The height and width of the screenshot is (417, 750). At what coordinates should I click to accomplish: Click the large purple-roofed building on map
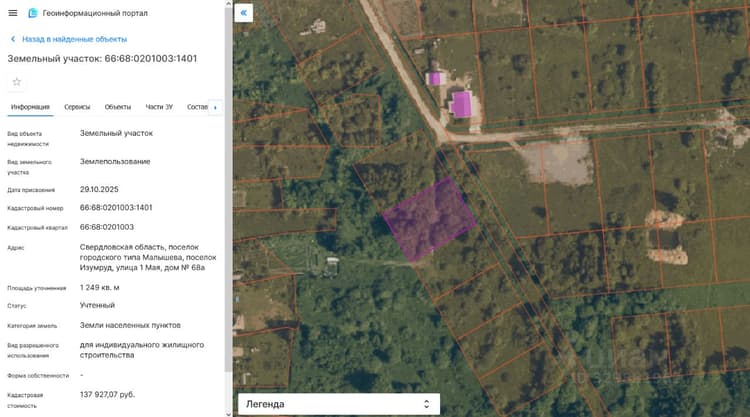[461, 104]
